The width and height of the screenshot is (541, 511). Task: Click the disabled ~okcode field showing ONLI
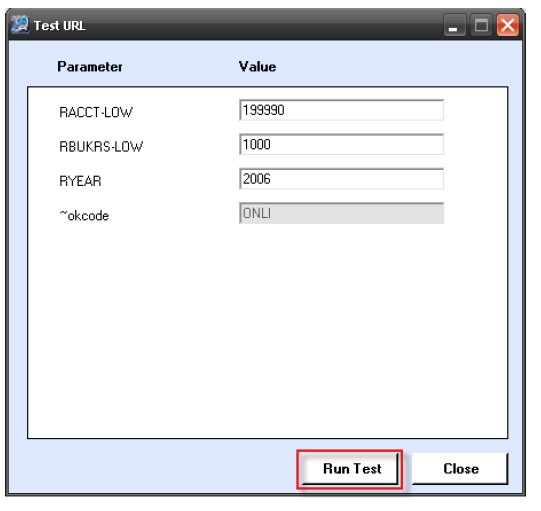pos(341,213)
